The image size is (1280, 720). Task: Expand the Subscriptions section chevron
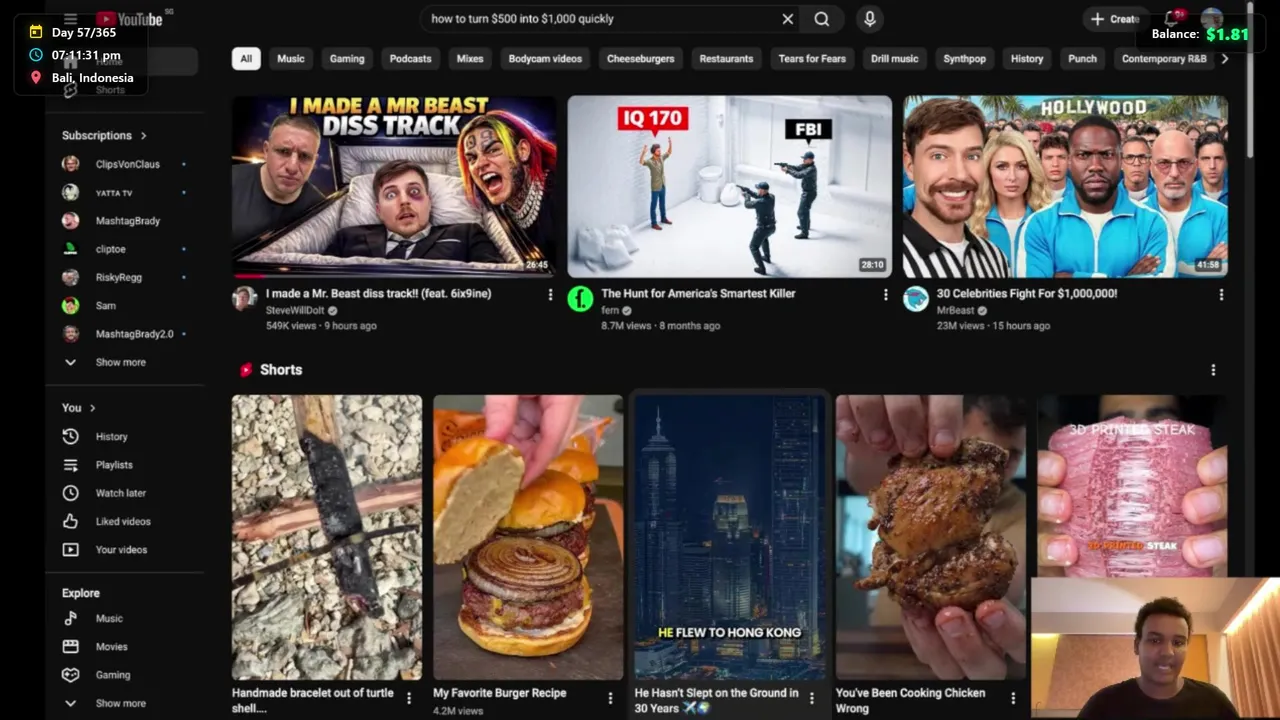pos(143,135)
